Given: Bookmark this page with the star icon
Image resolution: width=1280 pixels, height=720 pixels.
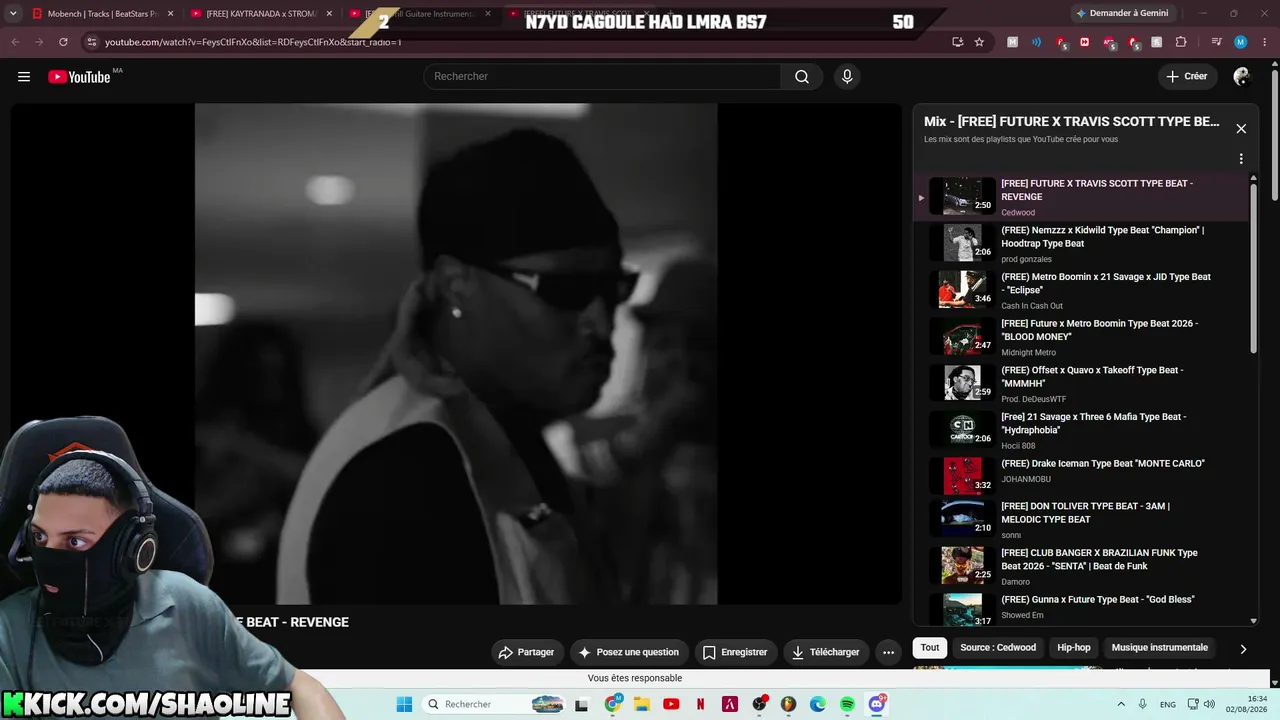Looking at the screenshot, I should tap(979, 42).
